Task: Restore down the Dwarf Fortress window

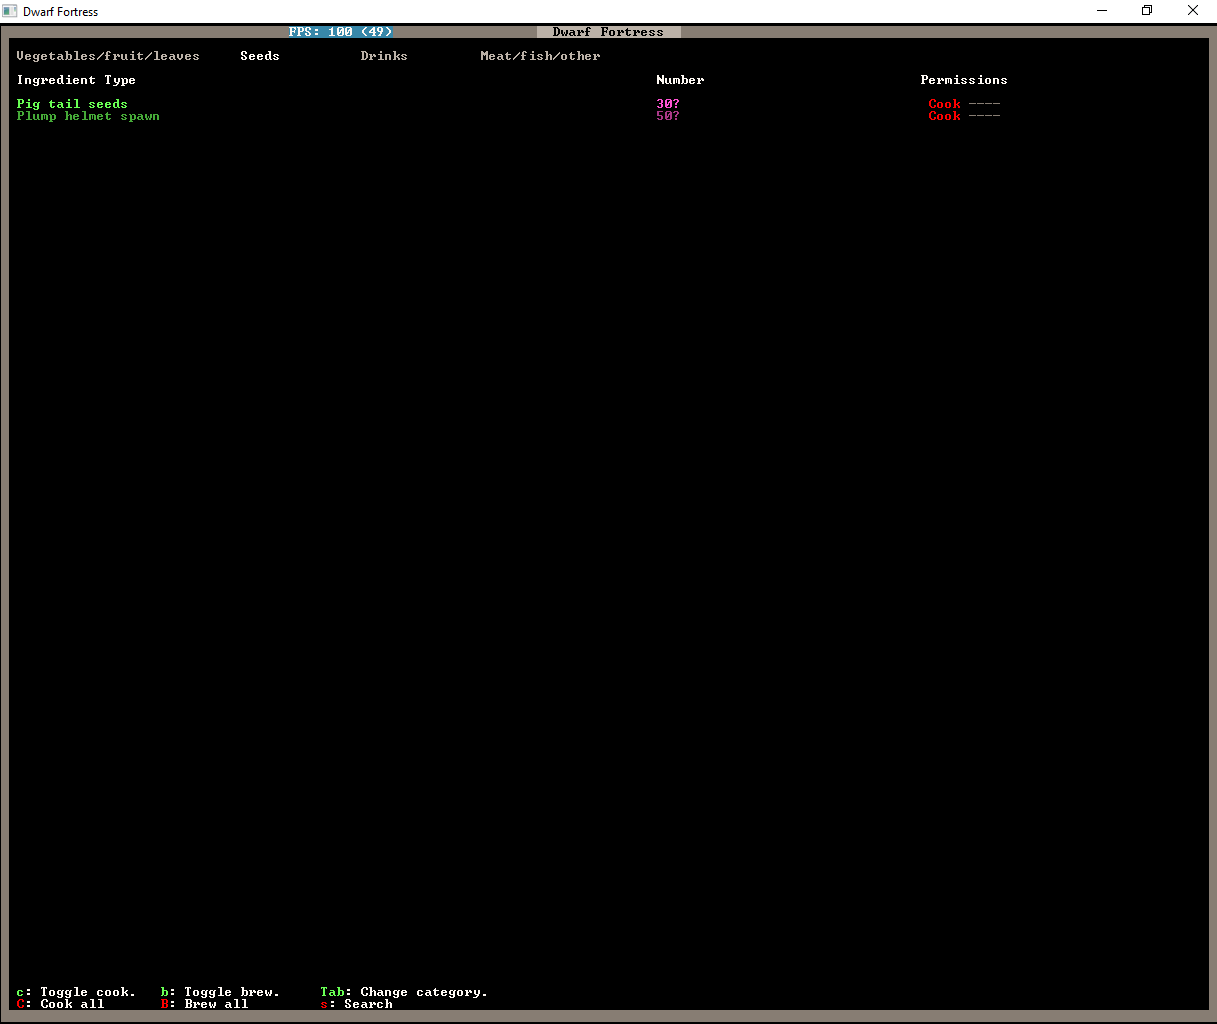Action: (1147, 11)
